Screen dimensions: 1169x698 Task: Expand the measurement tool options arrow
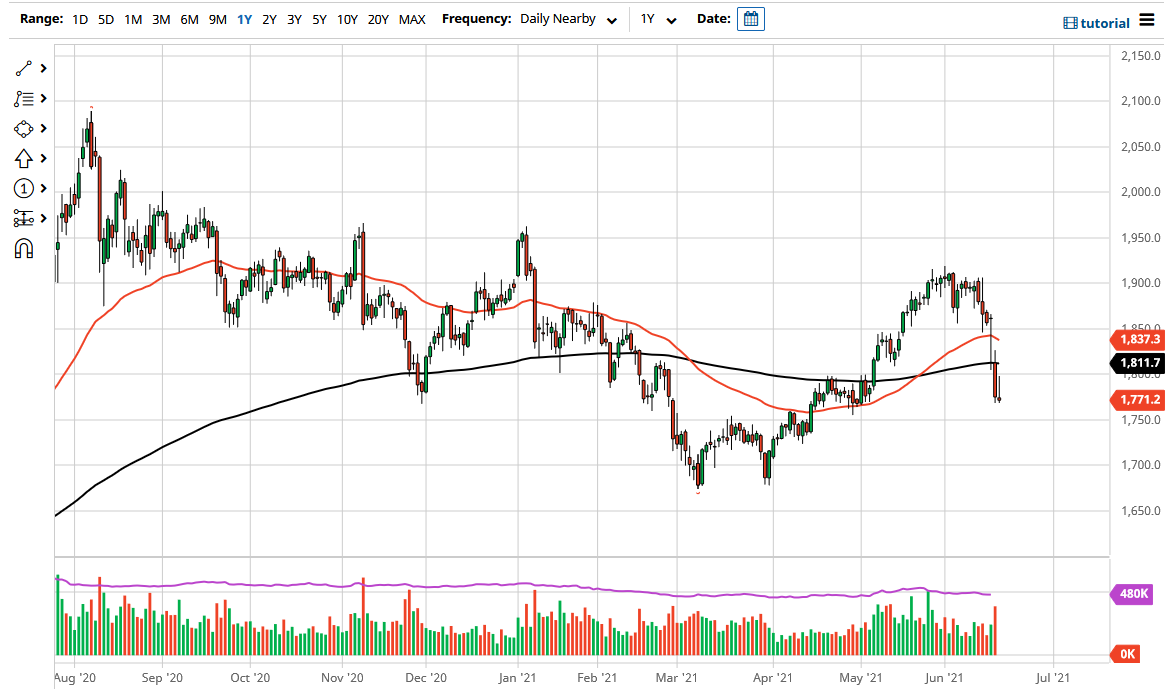pos(43,218)
